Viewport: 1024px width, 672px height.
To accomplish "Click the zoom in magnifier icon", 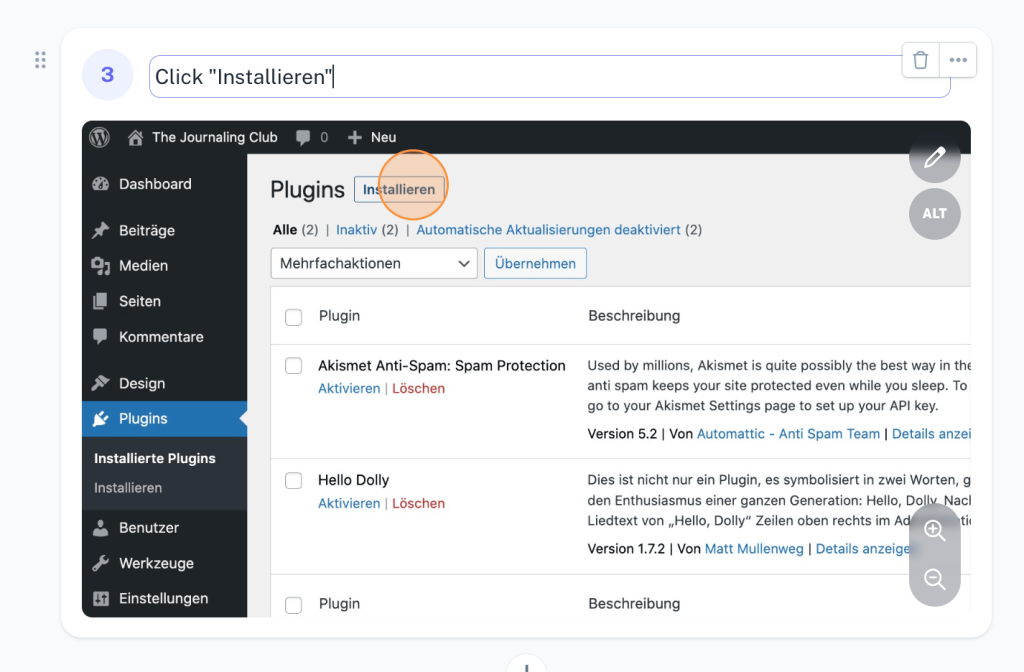I will (934, 531).
